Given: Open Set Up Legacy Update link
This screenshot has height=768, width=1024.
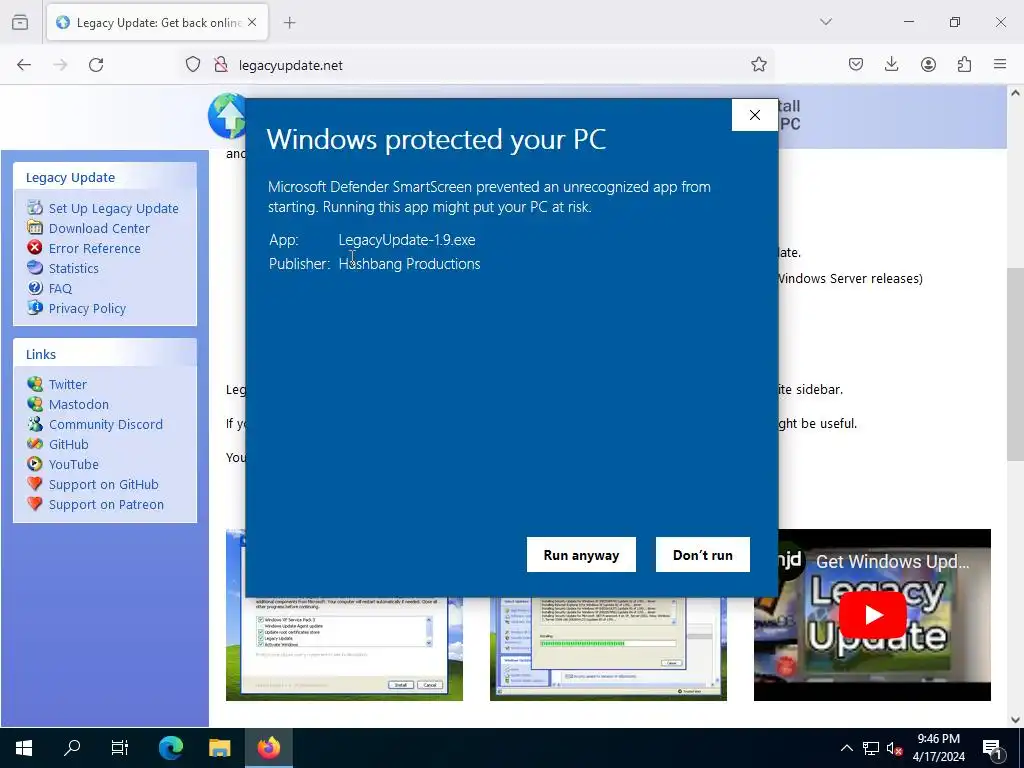Looking at the screenshot, I should tap(114, 208).
